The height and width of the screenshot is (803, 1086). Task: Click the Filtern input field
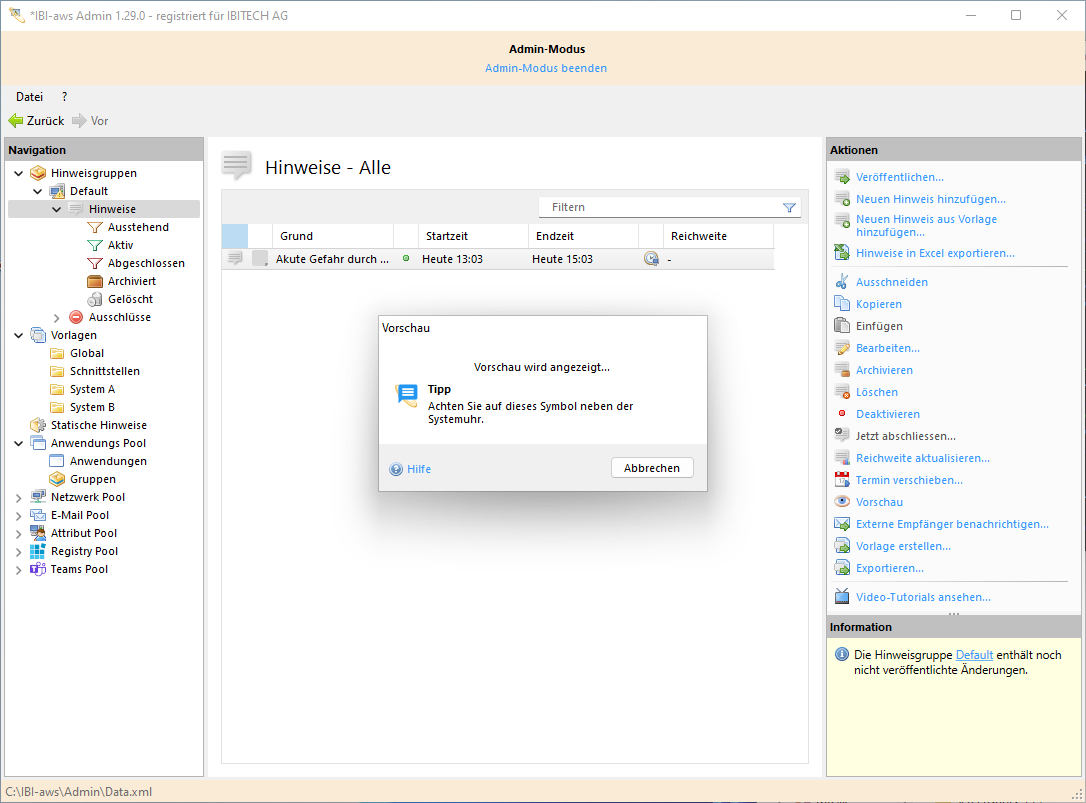pos(660,207)
